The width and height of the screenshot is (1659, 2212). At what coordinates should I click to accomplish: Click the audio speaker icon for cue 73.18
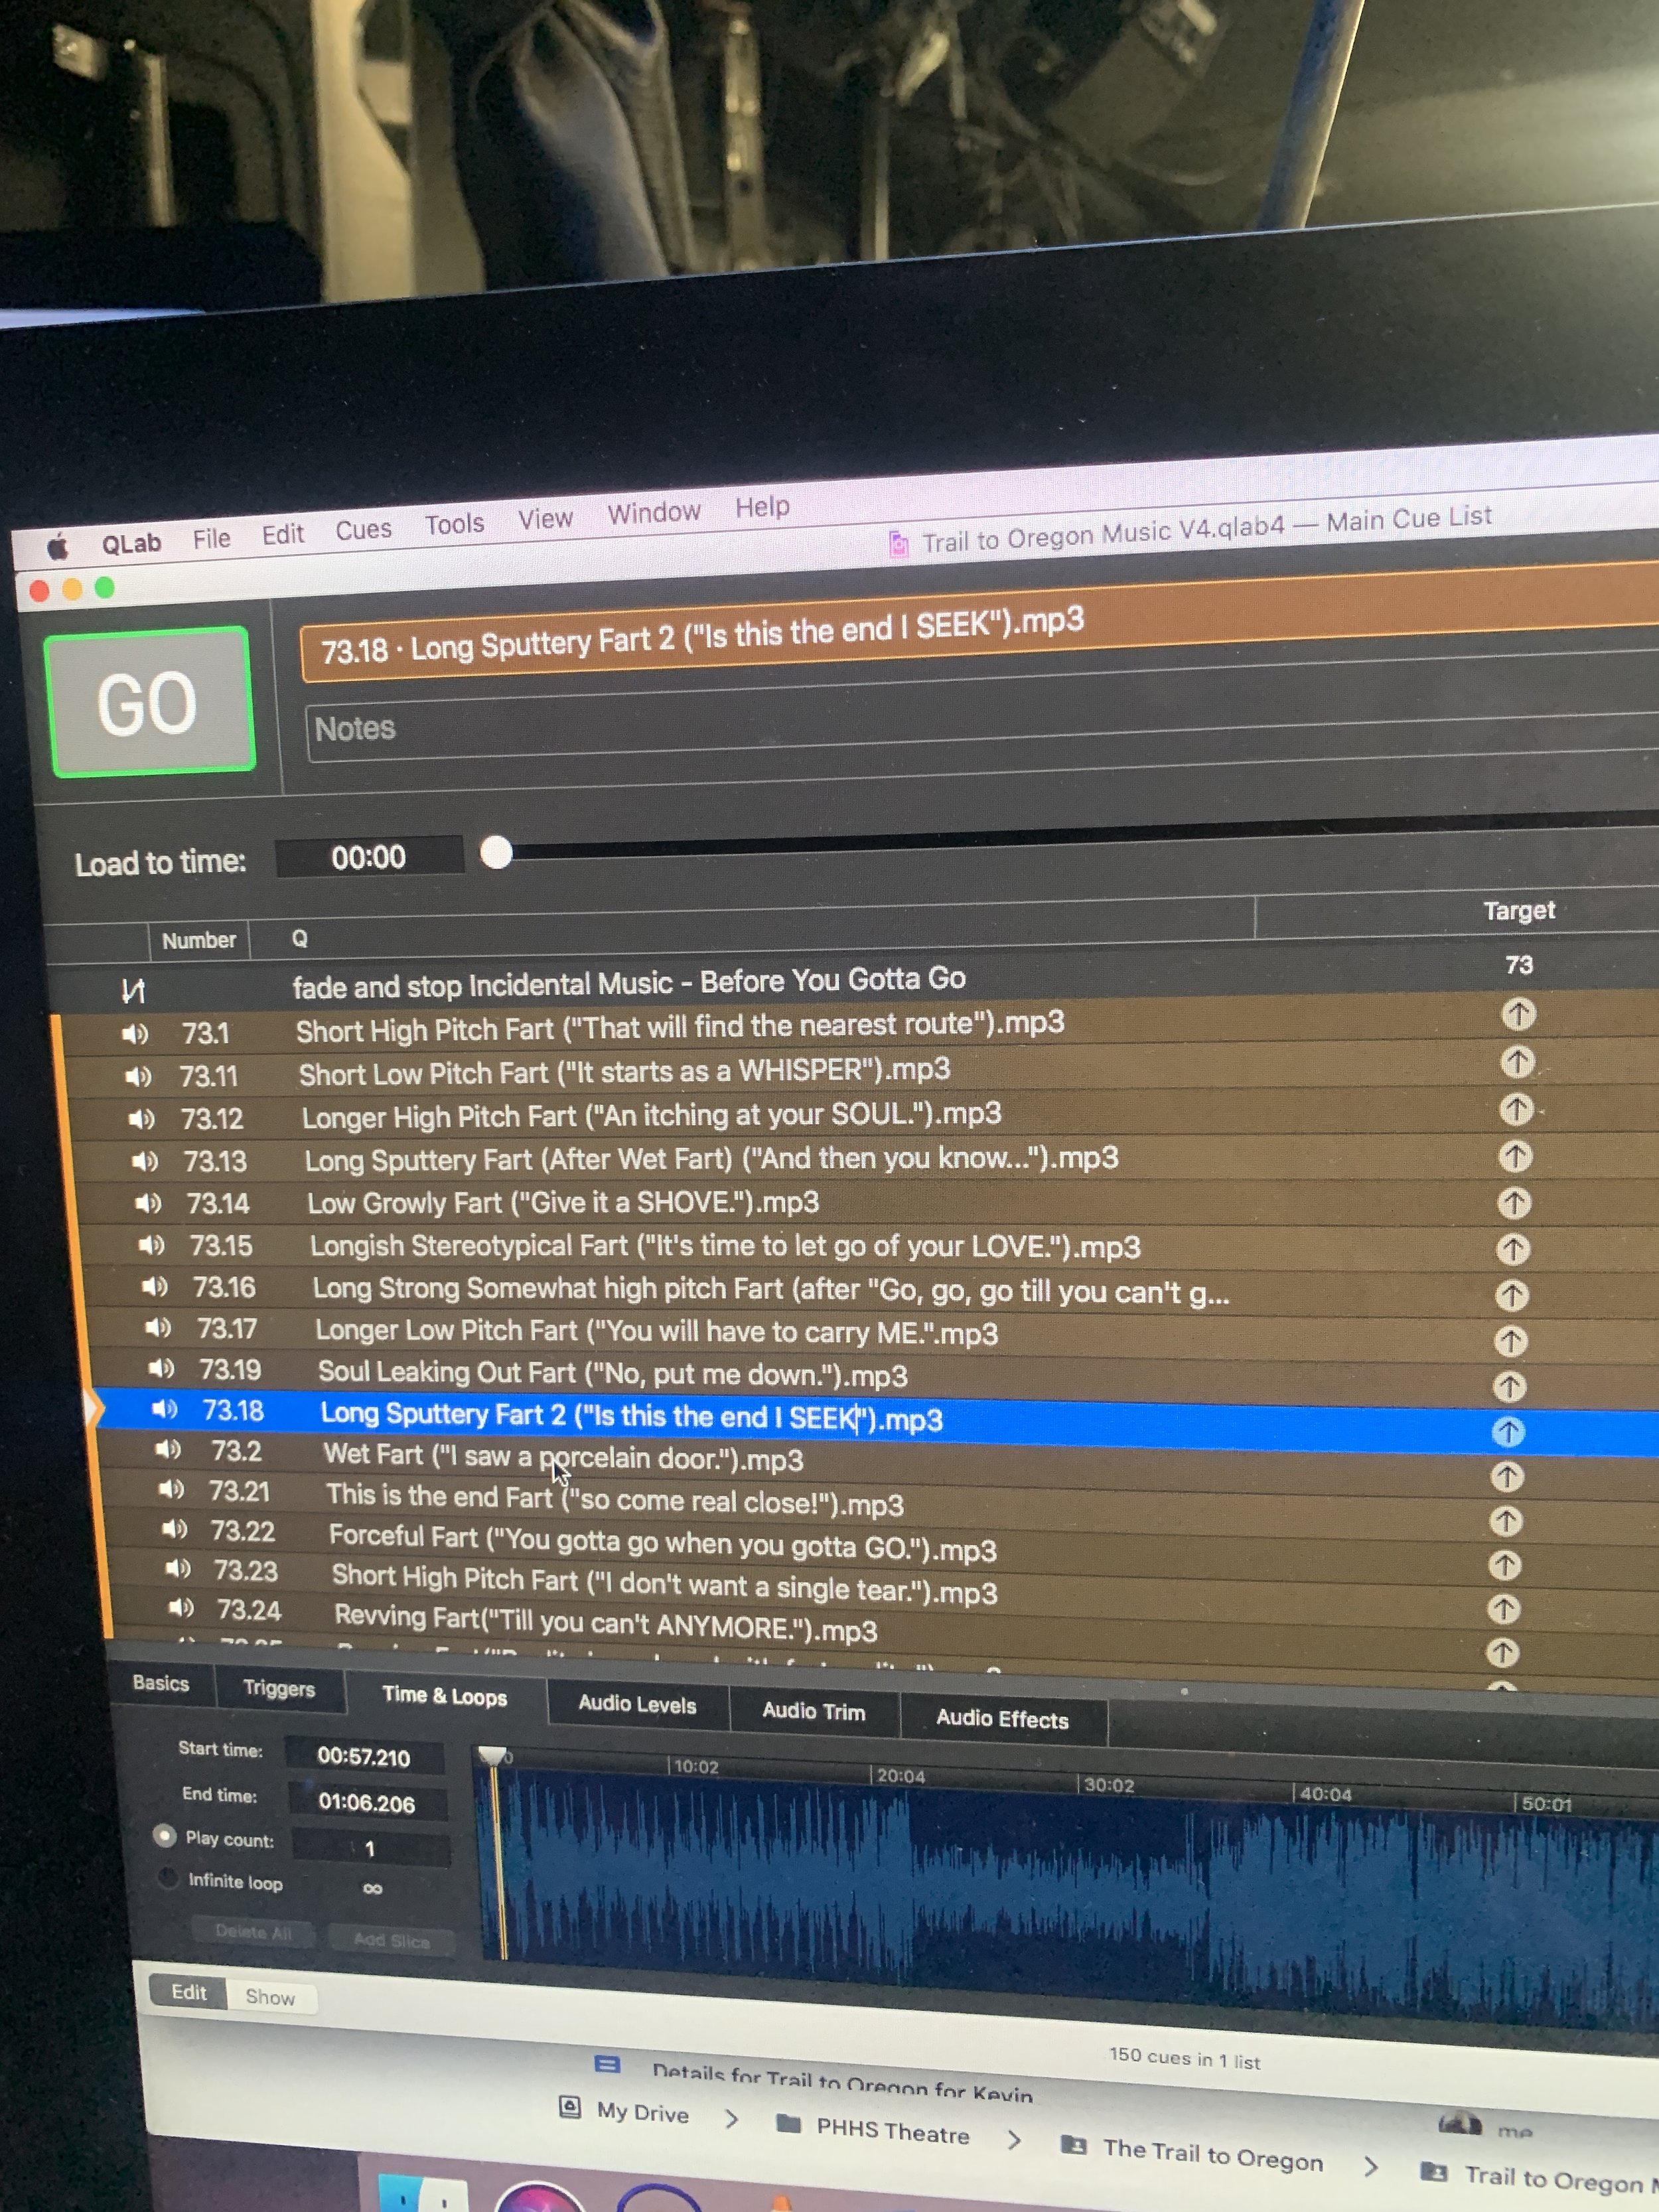pyautogui.click(x=164, y=1409)
